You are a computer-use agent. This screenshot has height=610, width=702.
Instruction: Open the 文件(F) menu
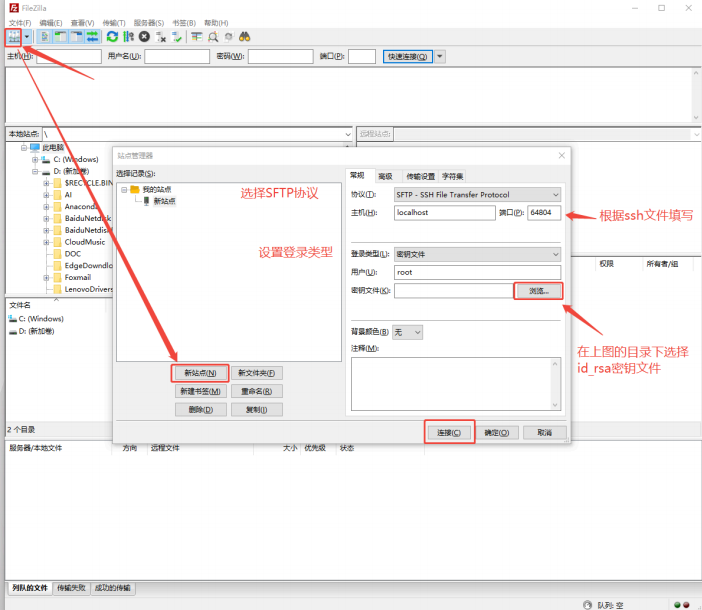click(20, 23)
